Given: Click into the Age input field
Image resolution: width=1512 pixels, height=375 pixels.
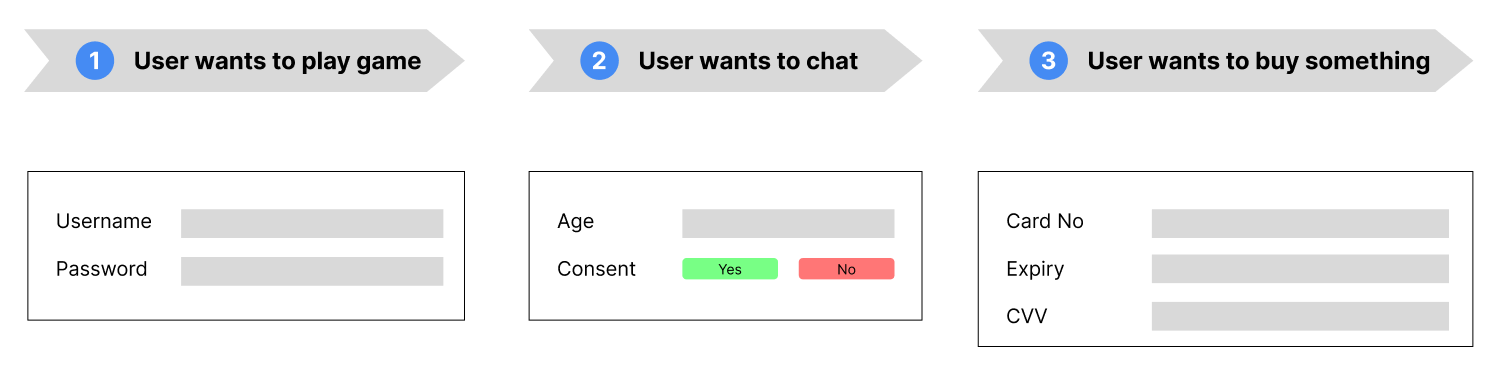Looking at the screenshot, I should [x=788, y=223].
